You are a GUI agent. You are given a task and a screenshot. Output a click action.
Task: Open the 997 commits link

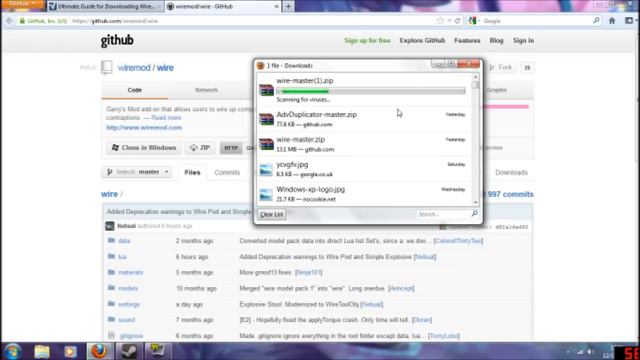pos(510,194)
